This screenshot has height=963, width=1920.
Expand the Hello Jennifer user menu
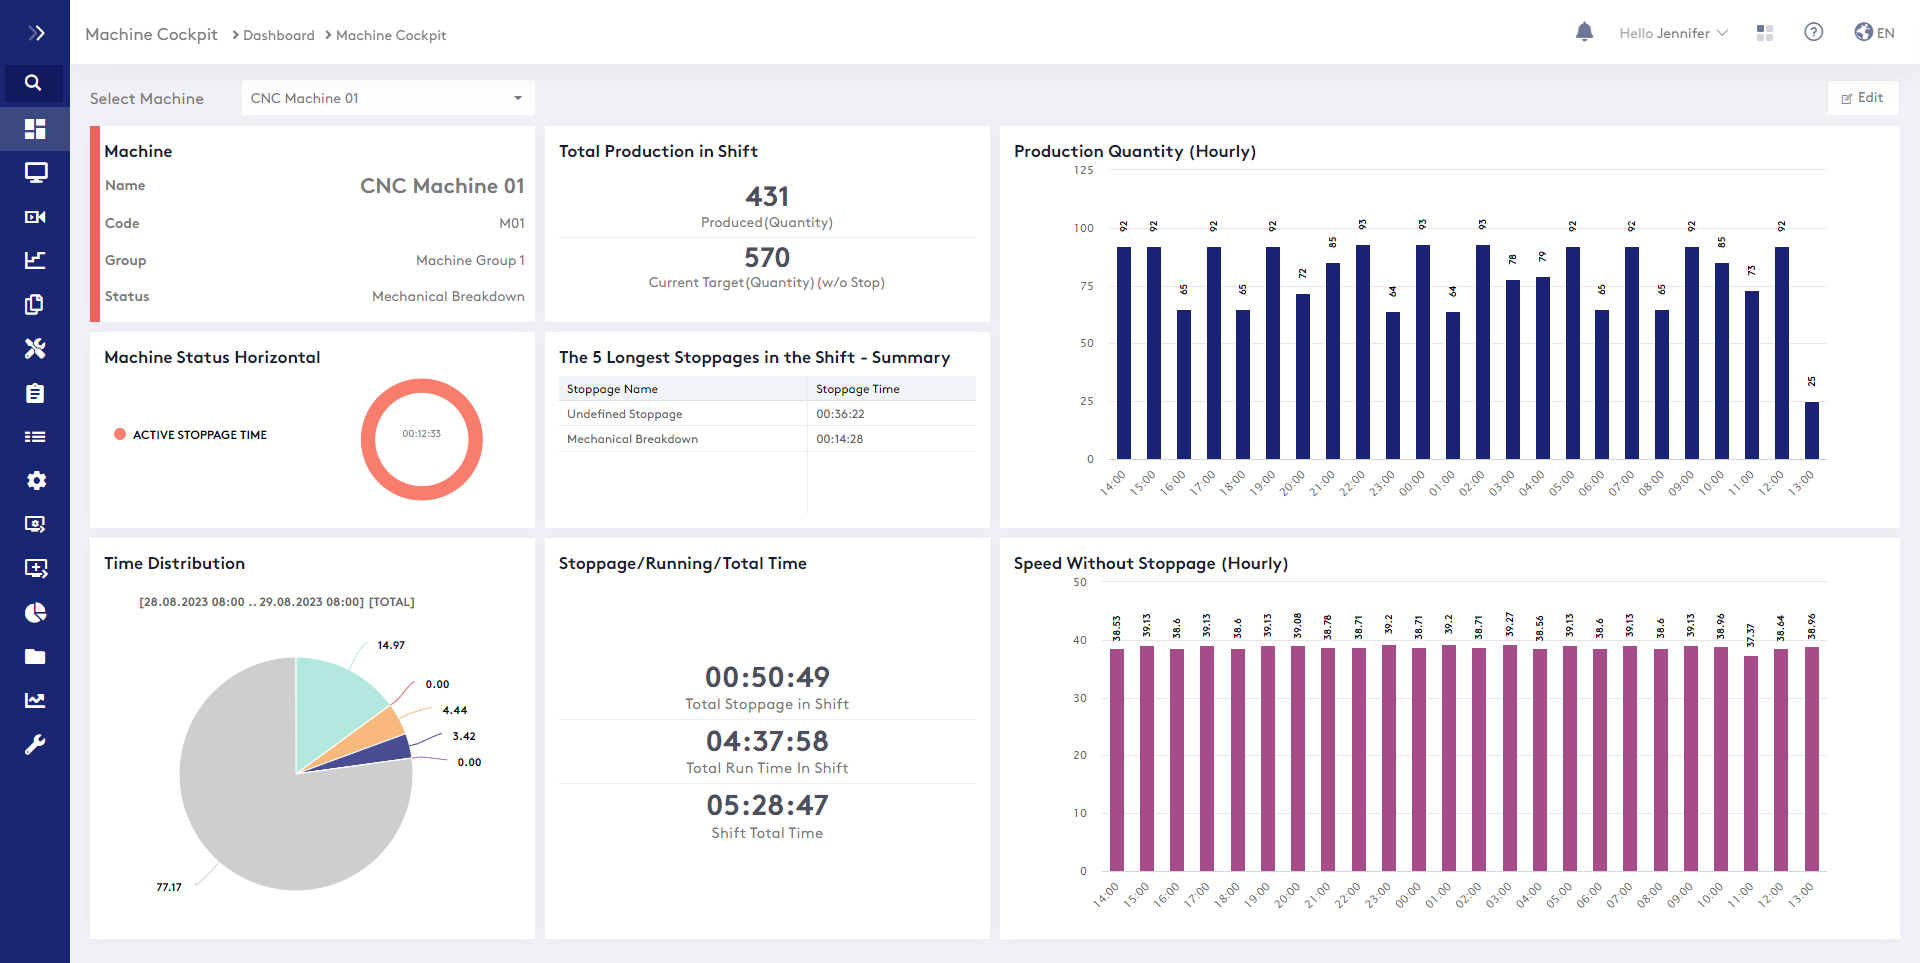click(x=1672, y=33)
